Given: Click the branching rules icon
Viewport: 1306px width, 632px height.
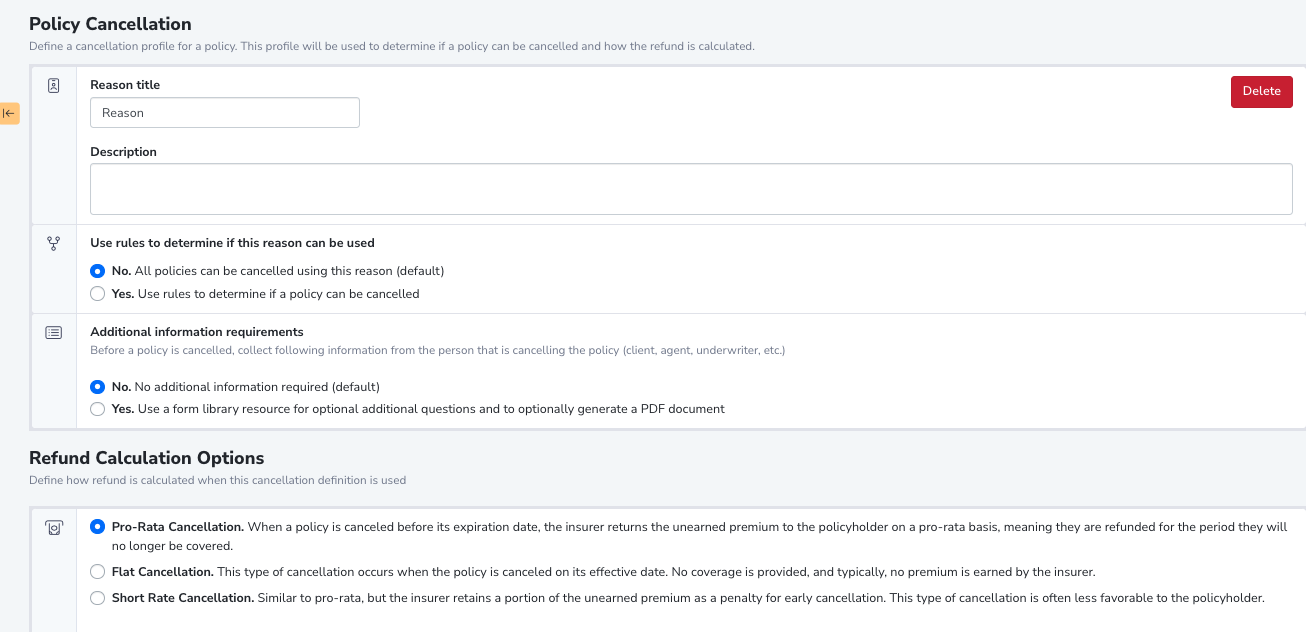Looking at the screenshot, I should tap(54, 243).
